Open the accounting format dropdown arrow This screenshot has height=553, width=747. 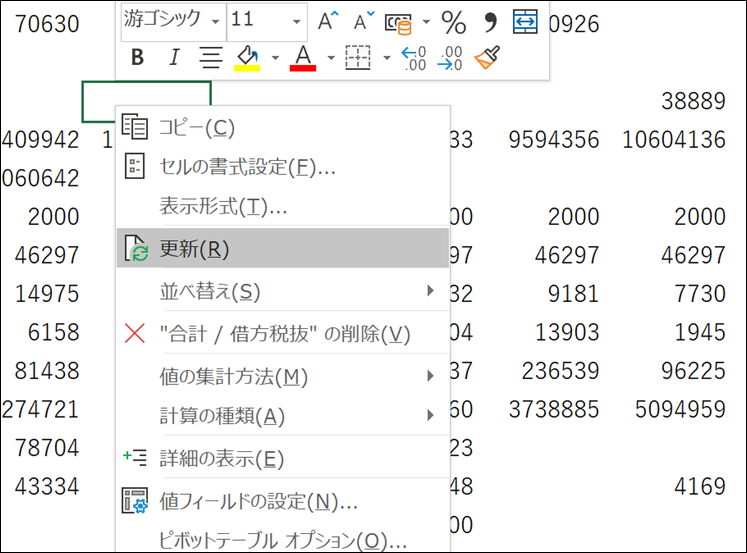(x=426, y=21)
